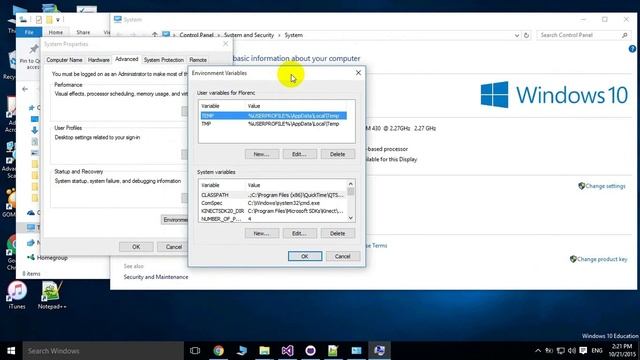This screenshot has width=640, height=360.
Task: Select the TEMP user variable row
Action: click(273, 116)
